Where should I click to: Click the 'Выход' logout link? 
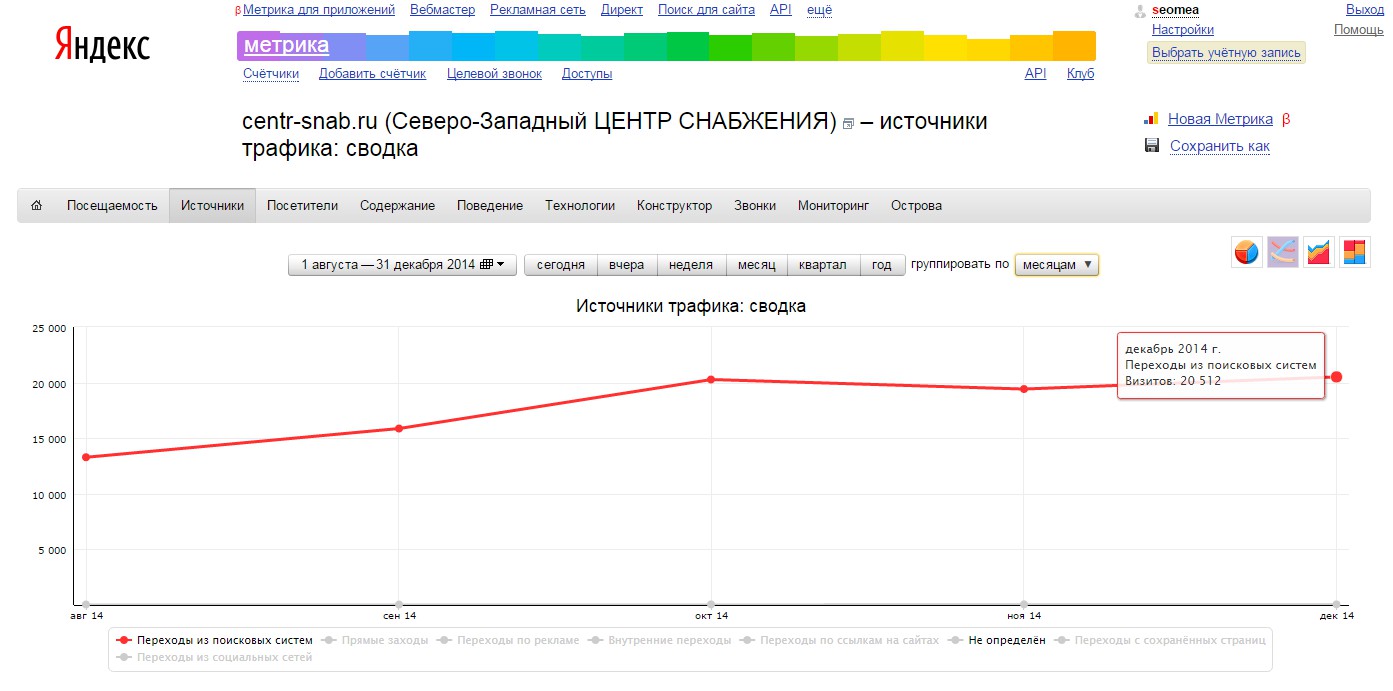(x=1365, y=10)
